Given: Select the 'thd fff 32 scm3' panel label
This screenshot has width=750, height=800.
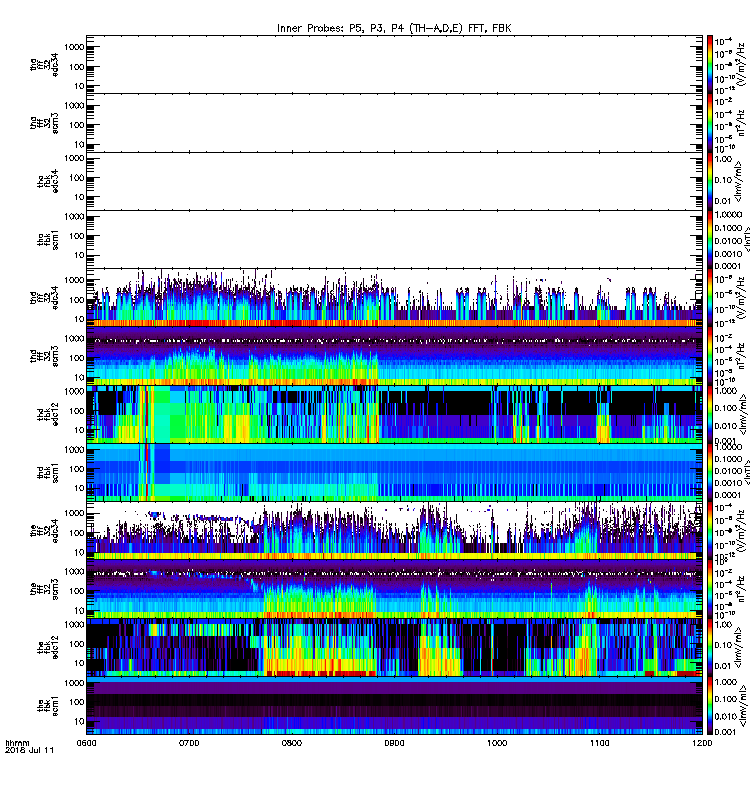Looking at the screenshot, I should point(44,356).
